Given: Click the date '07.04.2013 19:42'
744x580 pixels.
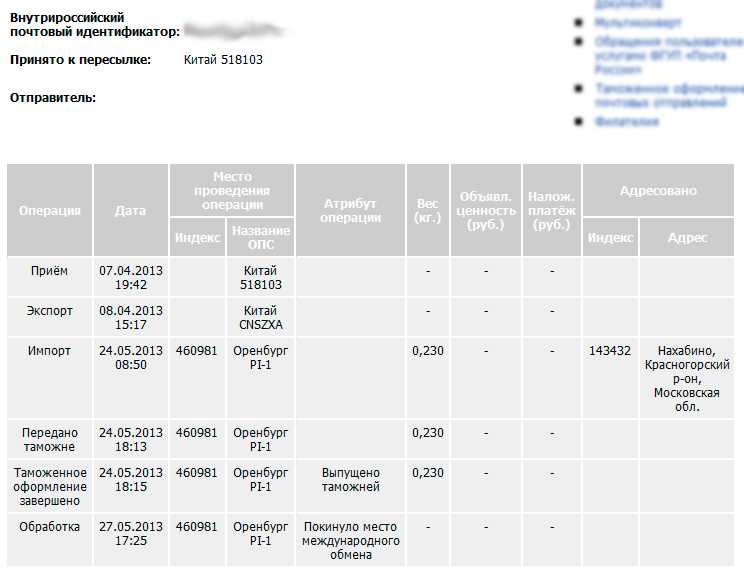Looking at the screenshot, I should pyautogui.click(x=130, y=278).
